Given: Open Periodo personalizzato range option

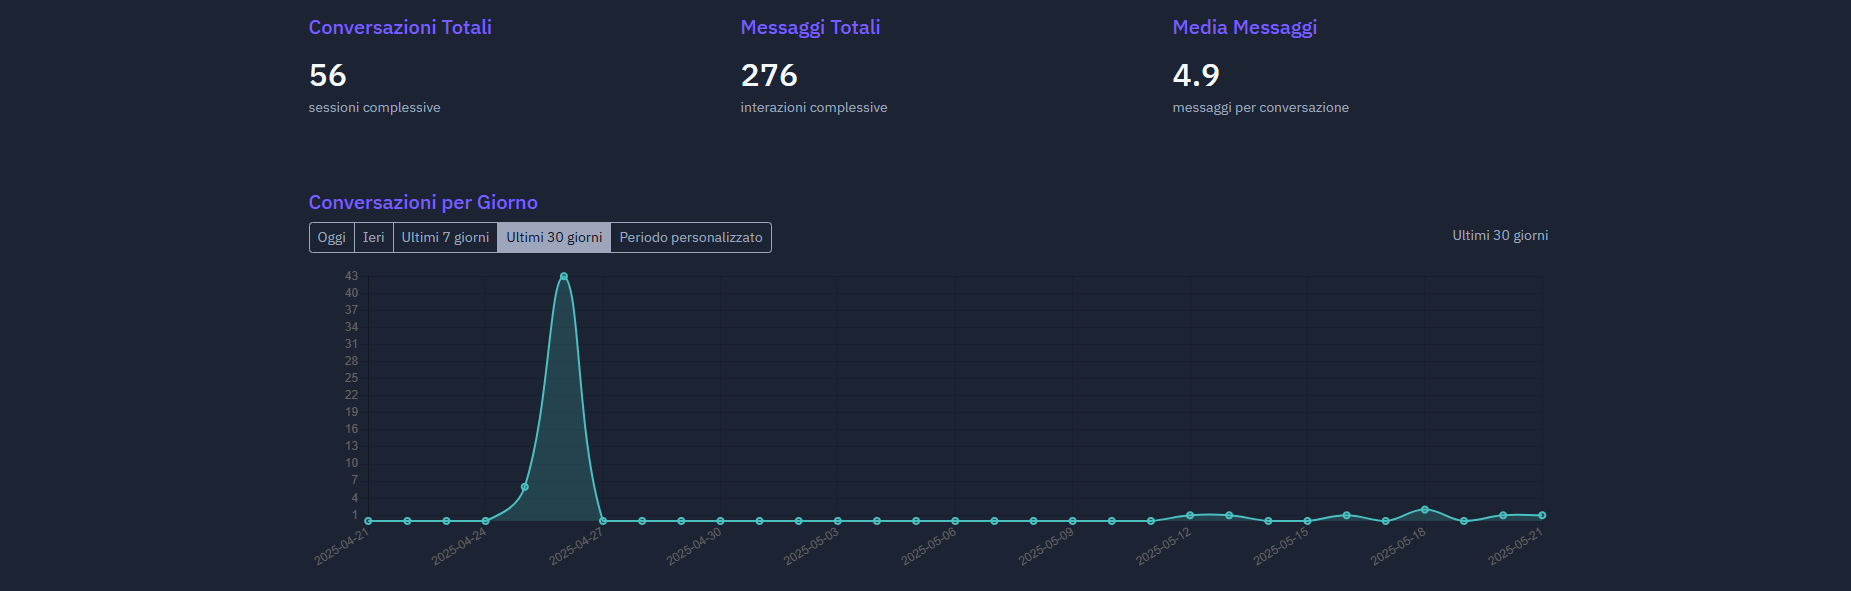Looking at the screenshot, I should pos(691,238).
